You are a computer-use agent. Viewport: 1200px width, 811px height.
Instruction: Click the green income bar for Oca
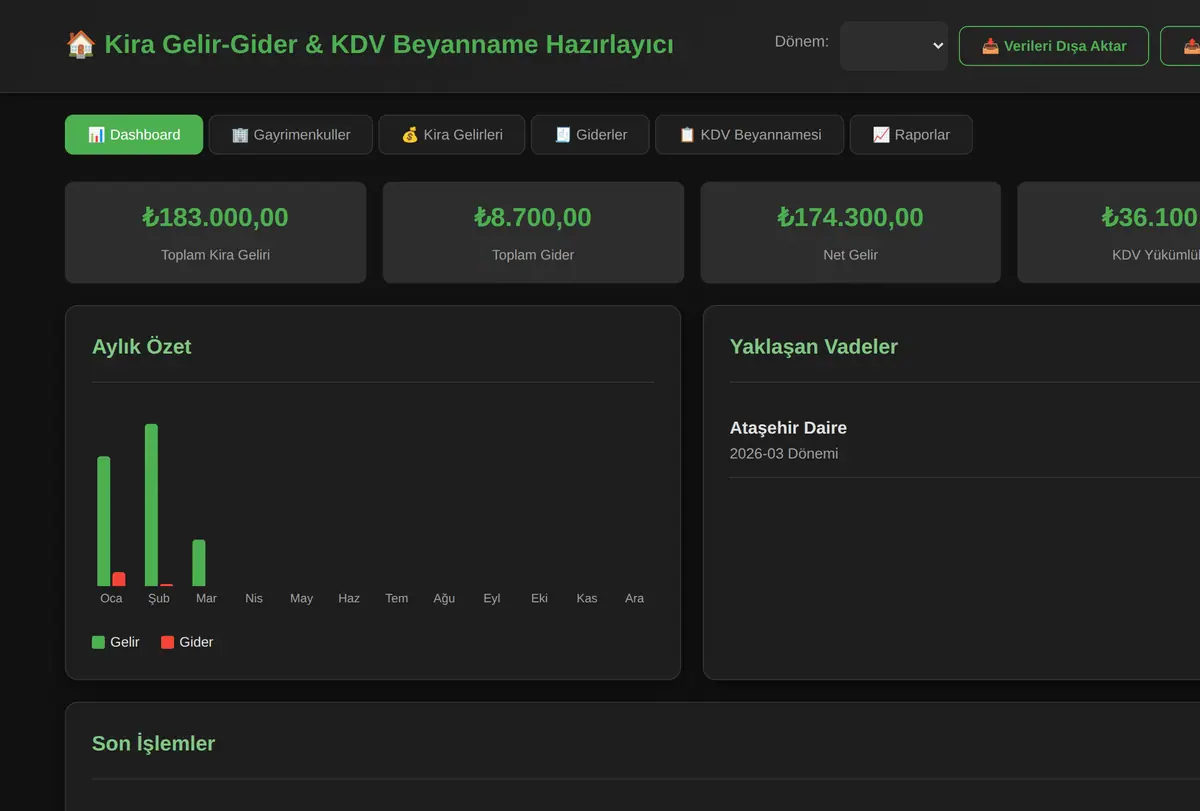tap(104, 521)
